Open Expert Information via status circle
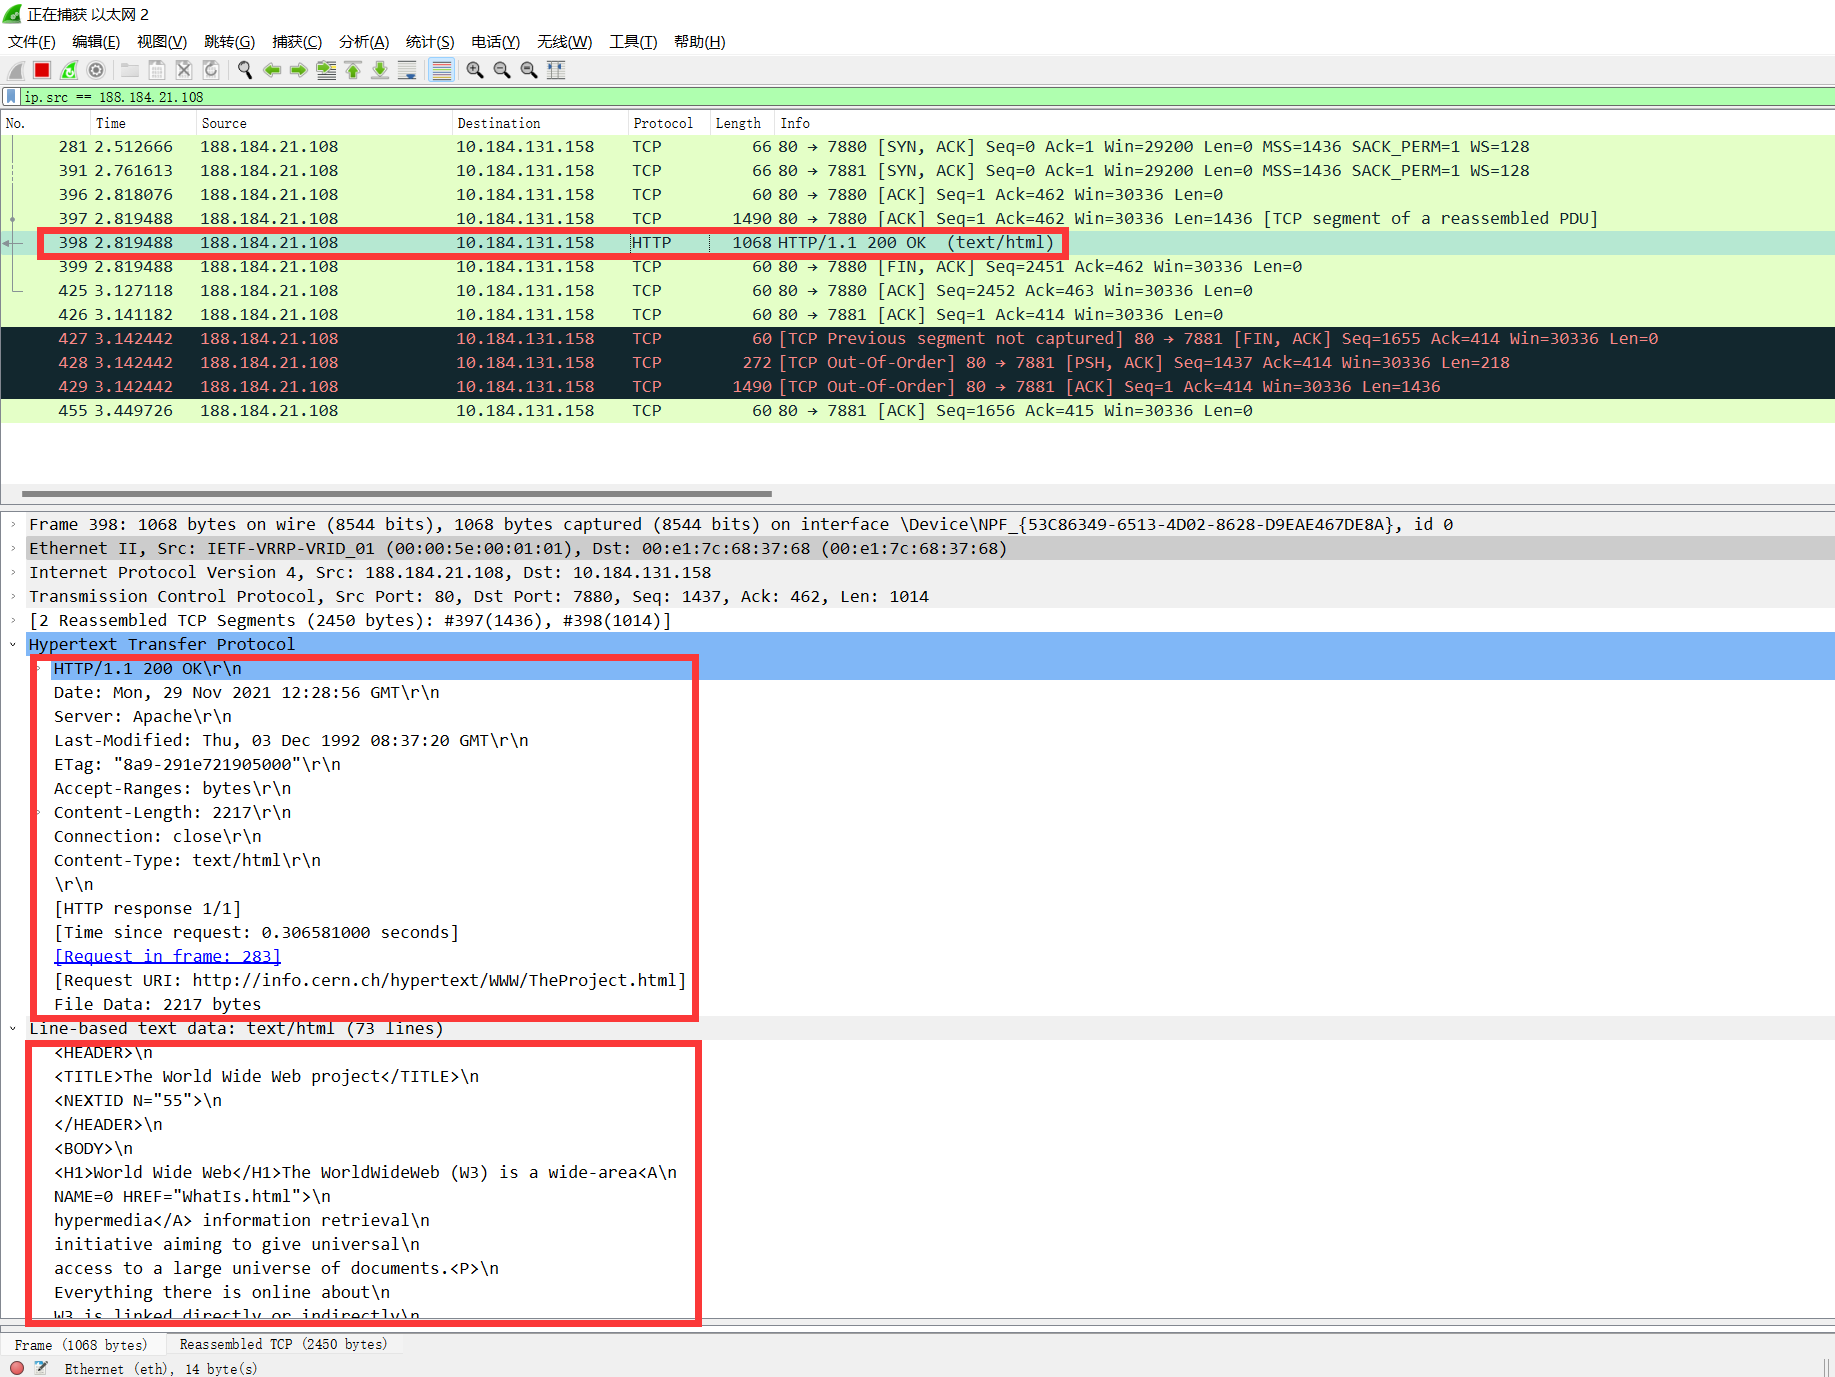1835x1377 pixels. [x=16, y=1368]
